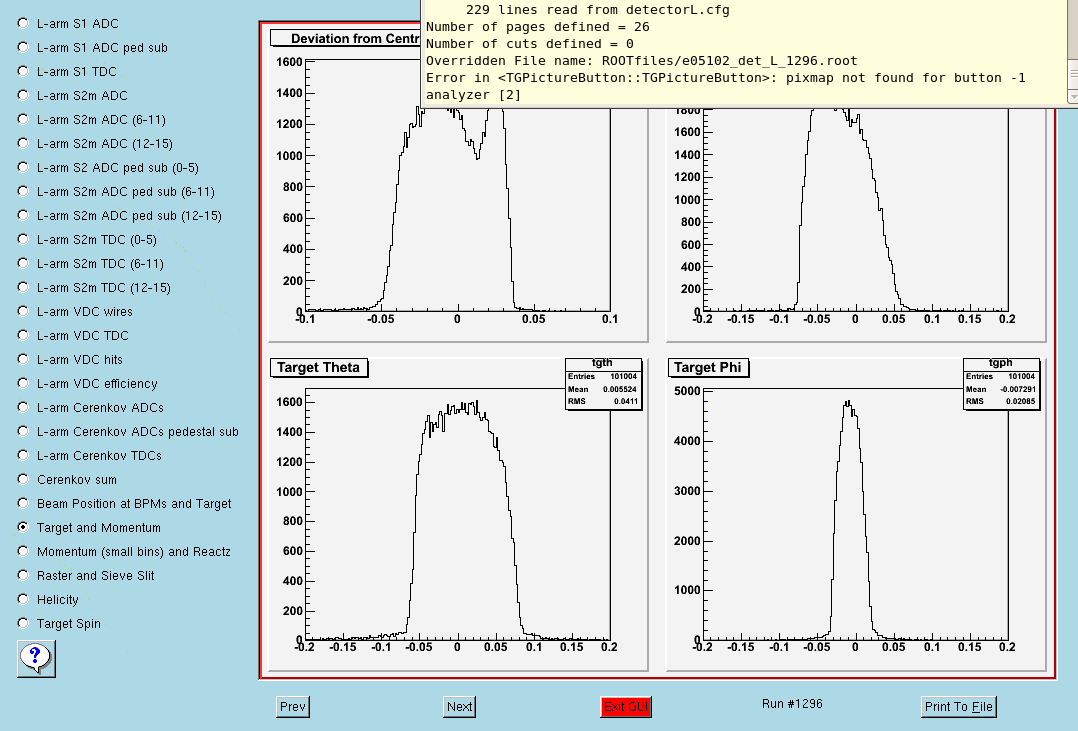The image size is (1078, 731).
Task: Switch to the Helicity page
Action: coord(23,600)
